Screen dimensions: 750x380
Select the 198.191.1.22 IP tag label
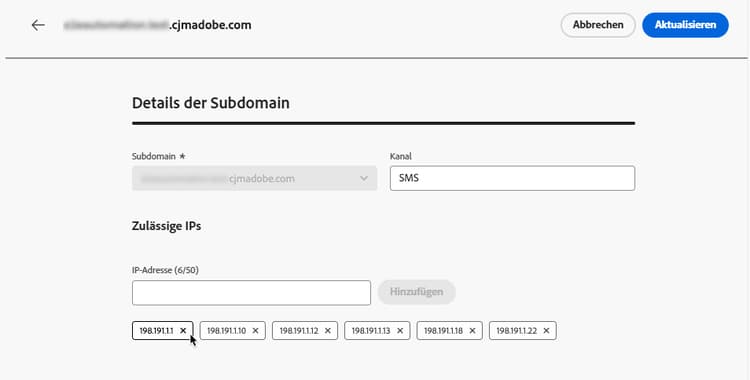tap(517, 330)
